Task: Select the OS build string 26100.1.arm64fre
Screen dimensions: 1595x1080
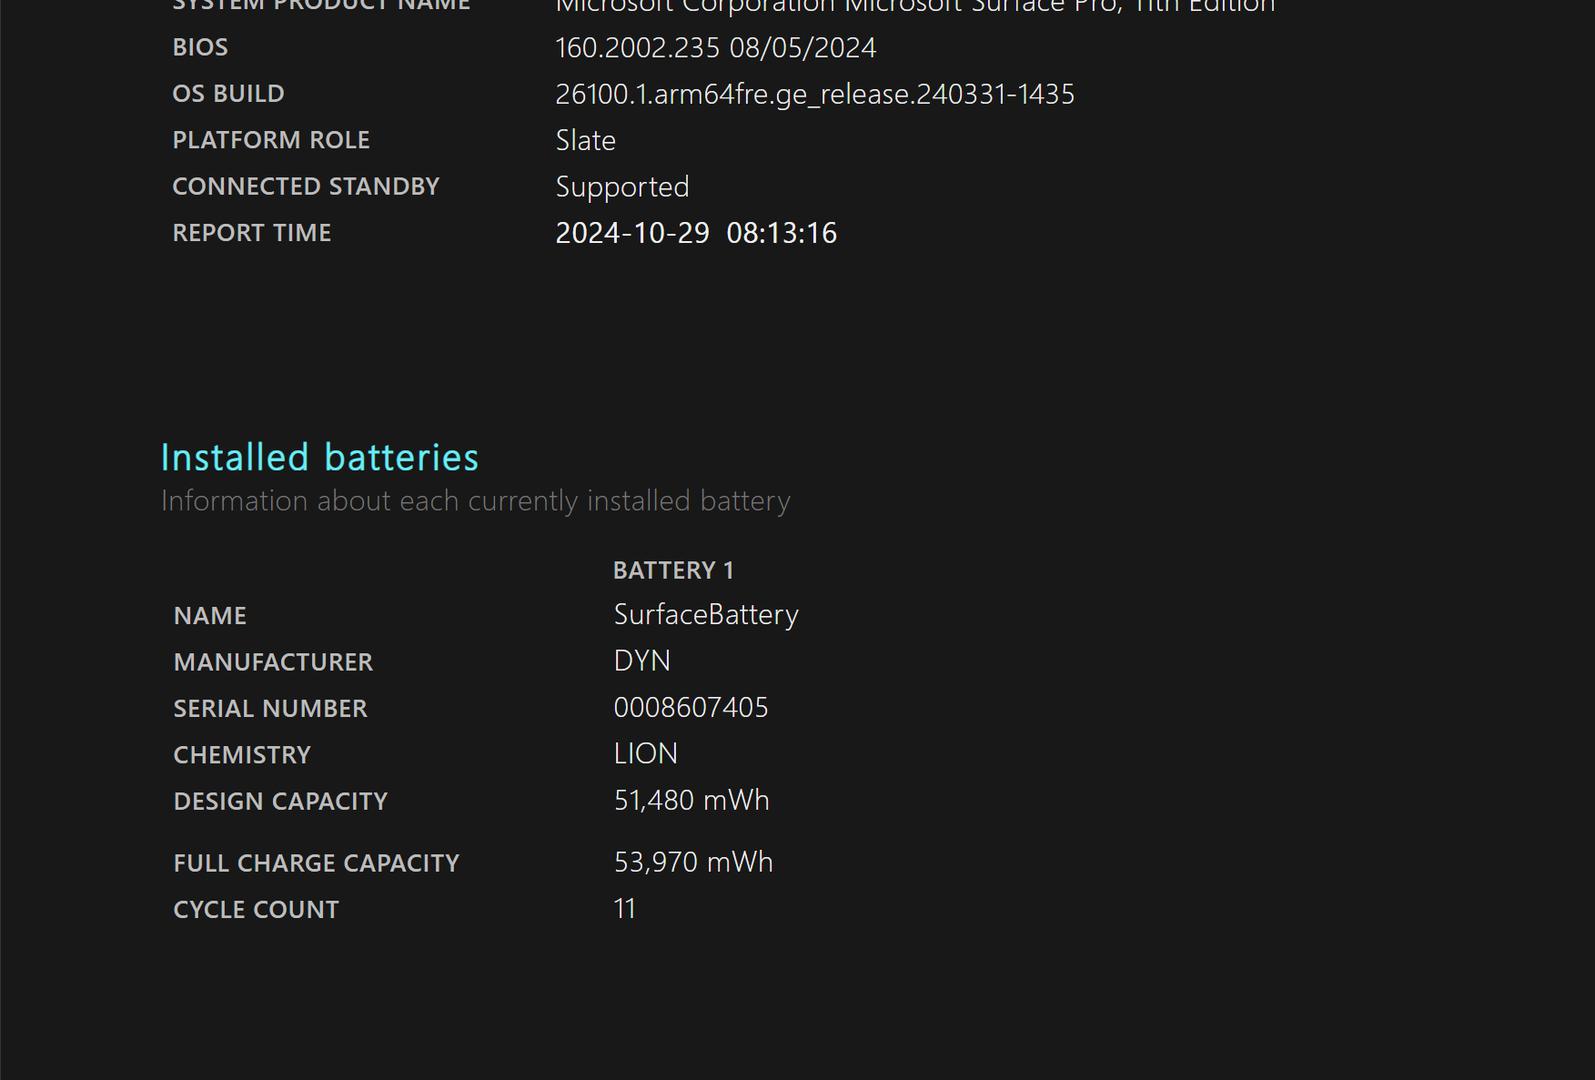Action: [x=814, y=94]
